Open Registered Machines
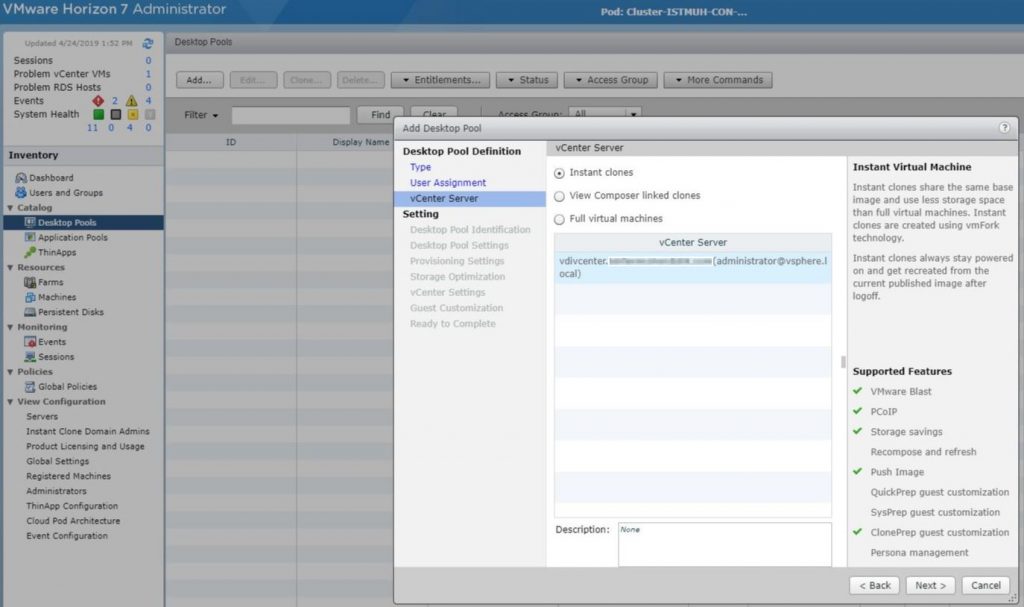This screenshot has height=607, width=1024. coord(68,476)
